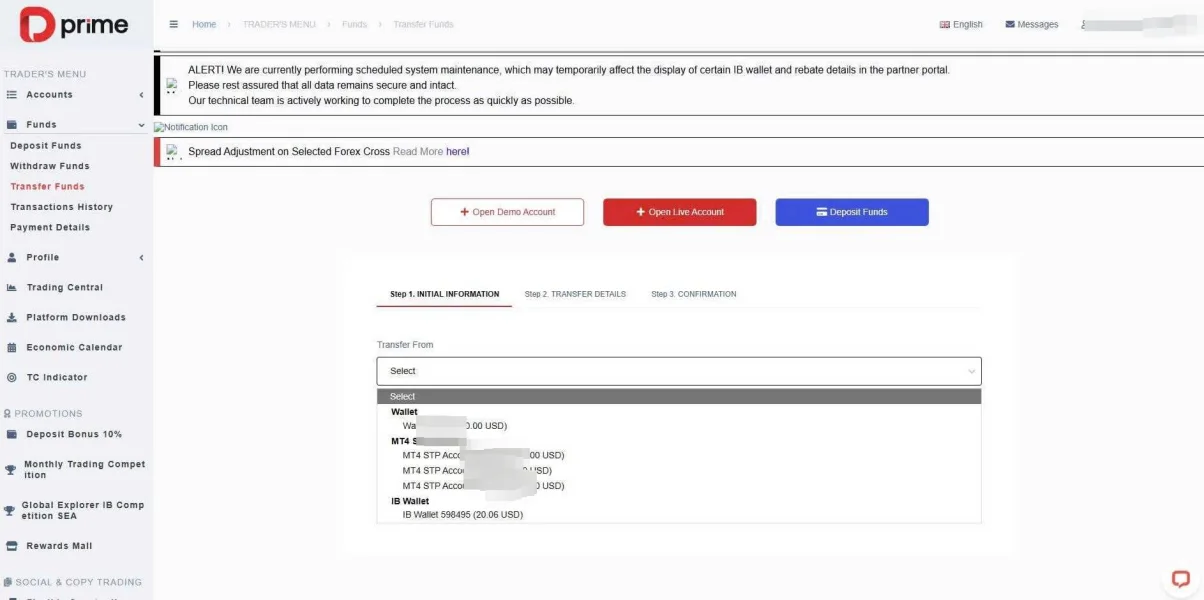Viewport: 1204px width, 600px height.
Task: Click the Funds wallet icon
Action: tap(12, 125)
